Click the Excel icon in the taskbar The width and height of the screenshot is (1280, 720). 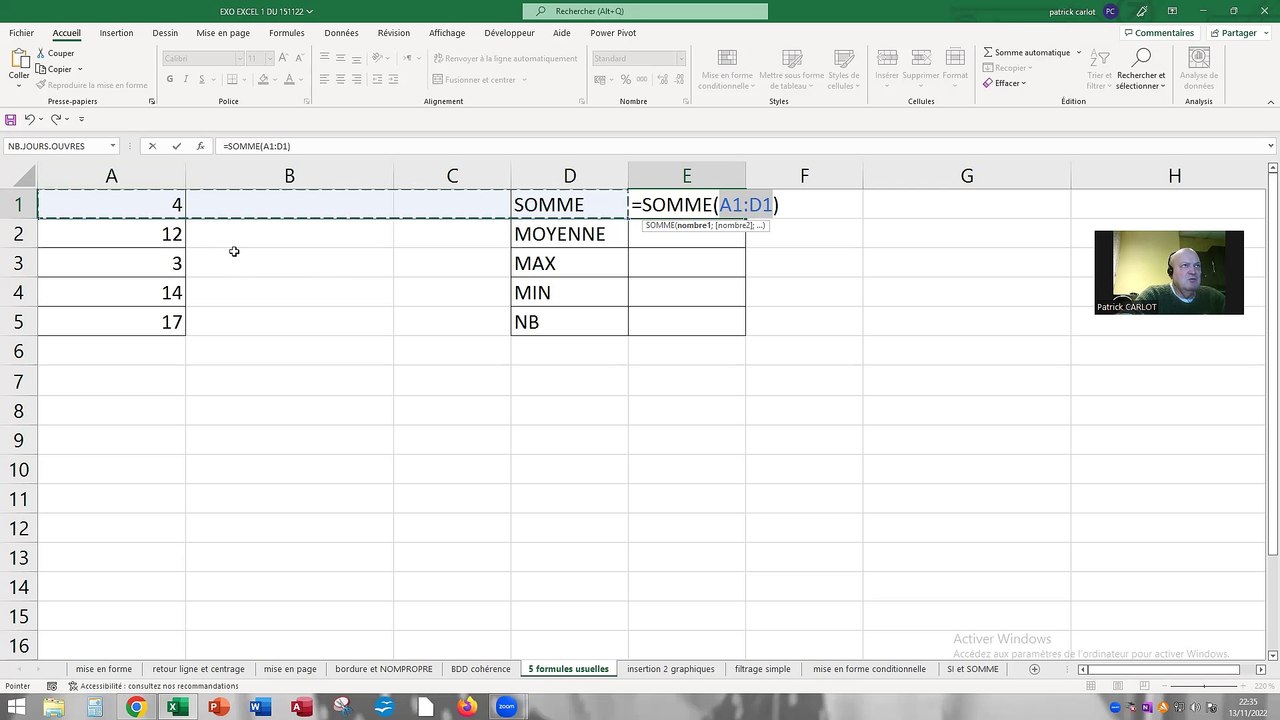tap(177, 707)
